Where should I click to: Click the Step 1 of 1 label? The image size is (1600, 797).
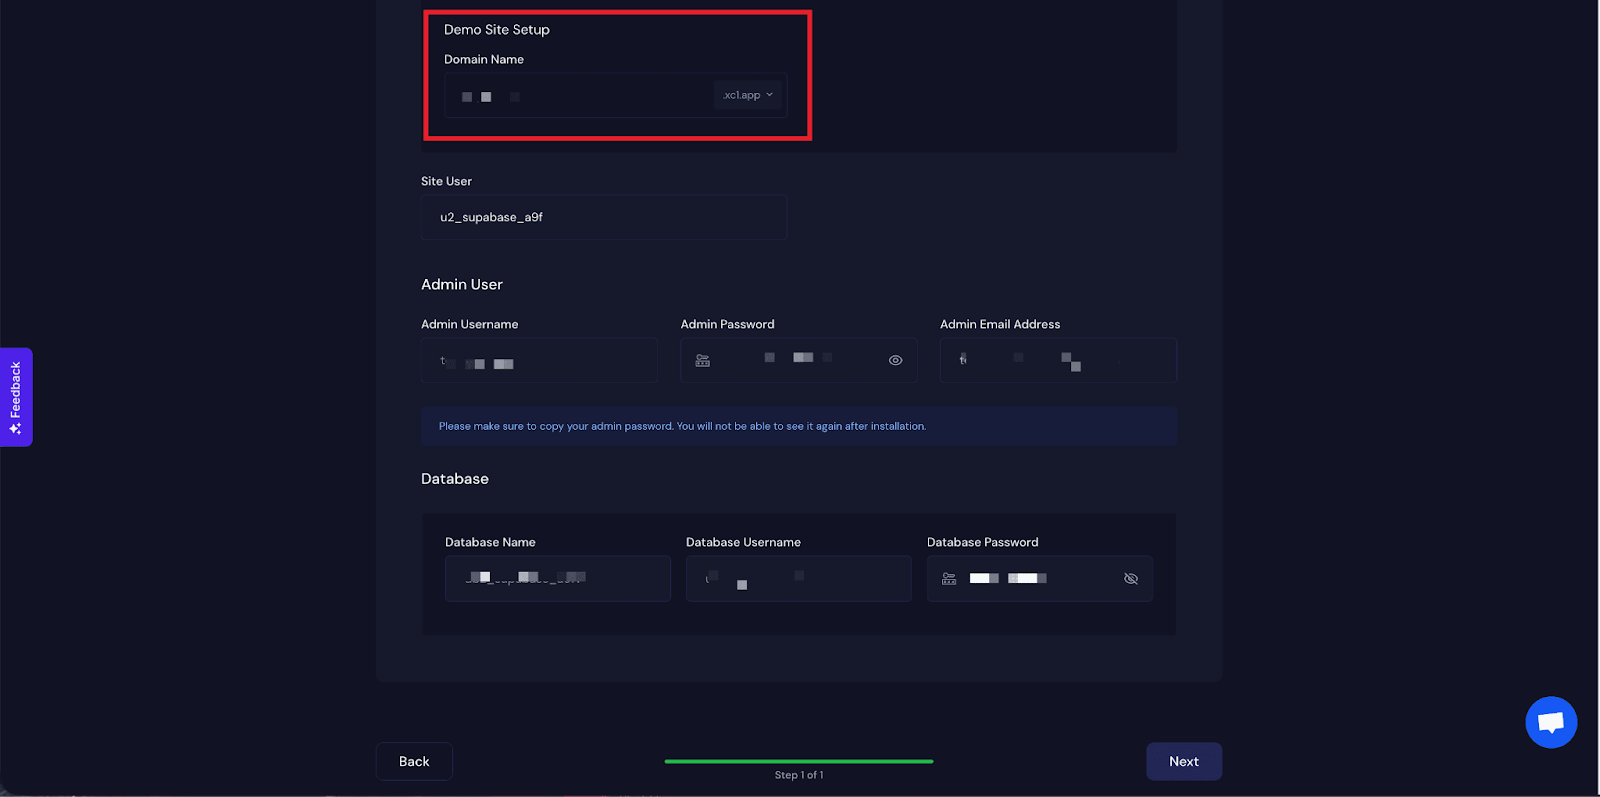click(798, 776)
